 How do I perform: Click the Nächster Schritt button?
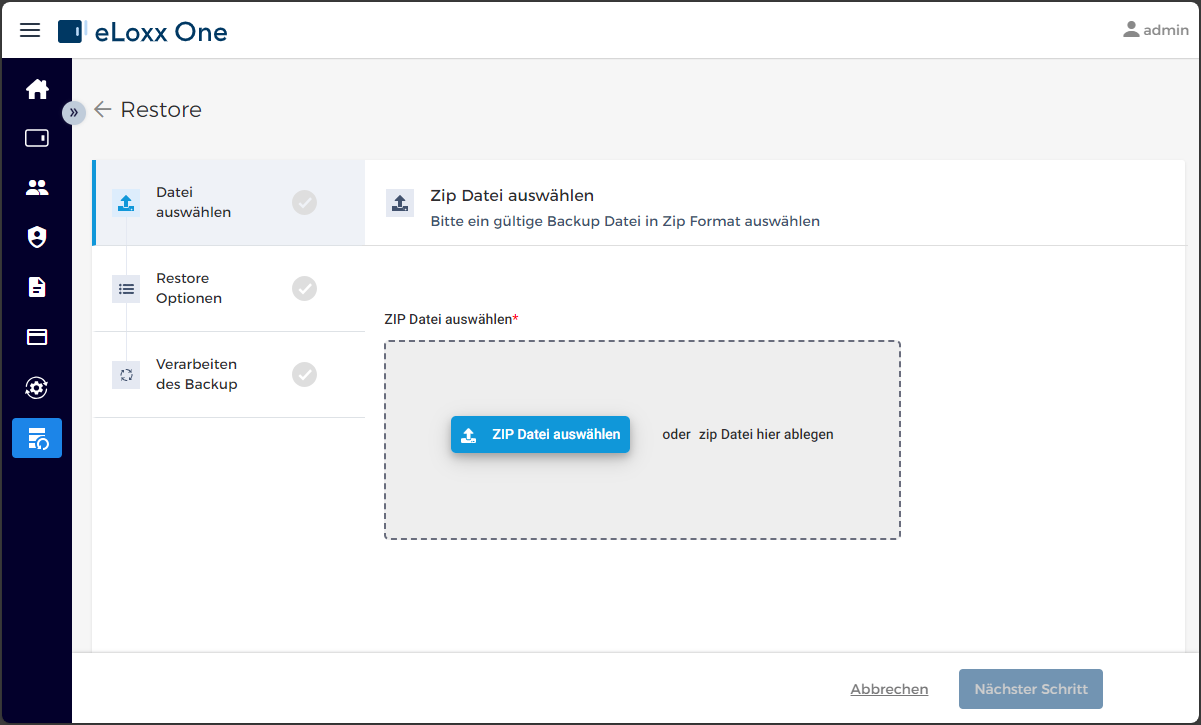tap(1031, 689)
